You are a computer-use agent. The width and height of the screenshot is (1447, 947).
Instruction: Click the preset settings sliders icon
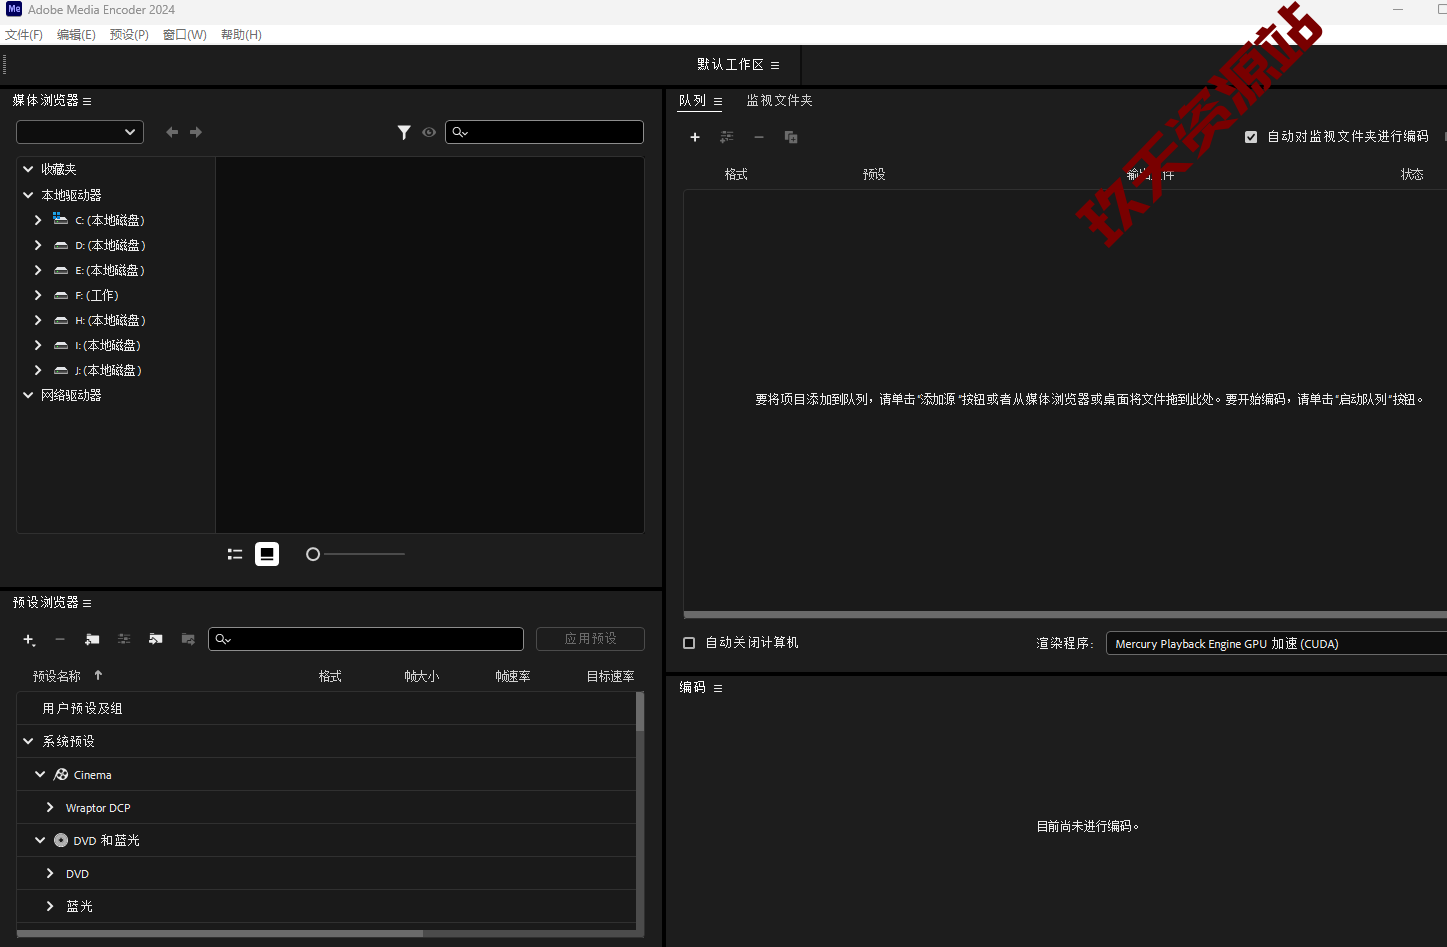[124, 639]
